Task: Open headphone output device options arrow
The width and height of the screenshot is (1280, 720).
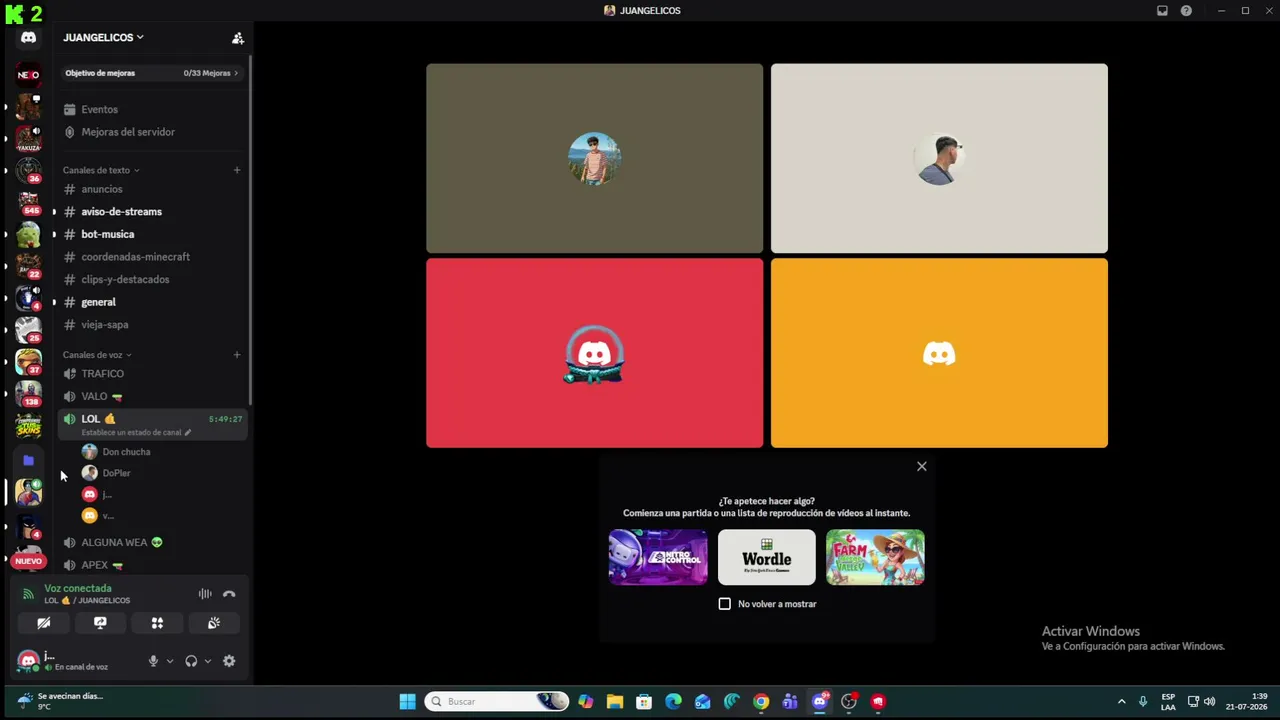Action: 207,661
